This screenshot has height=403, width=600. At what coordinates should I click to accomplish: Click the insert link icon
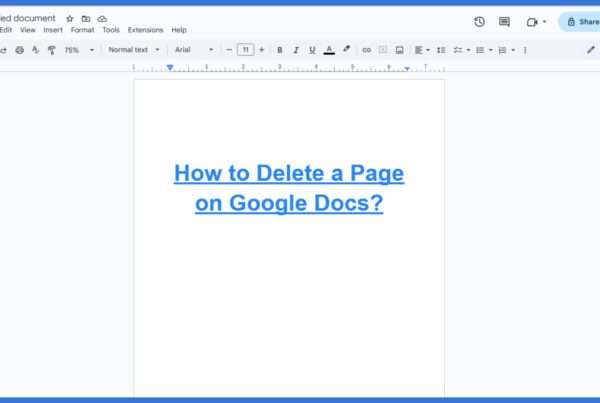[367, 50]
